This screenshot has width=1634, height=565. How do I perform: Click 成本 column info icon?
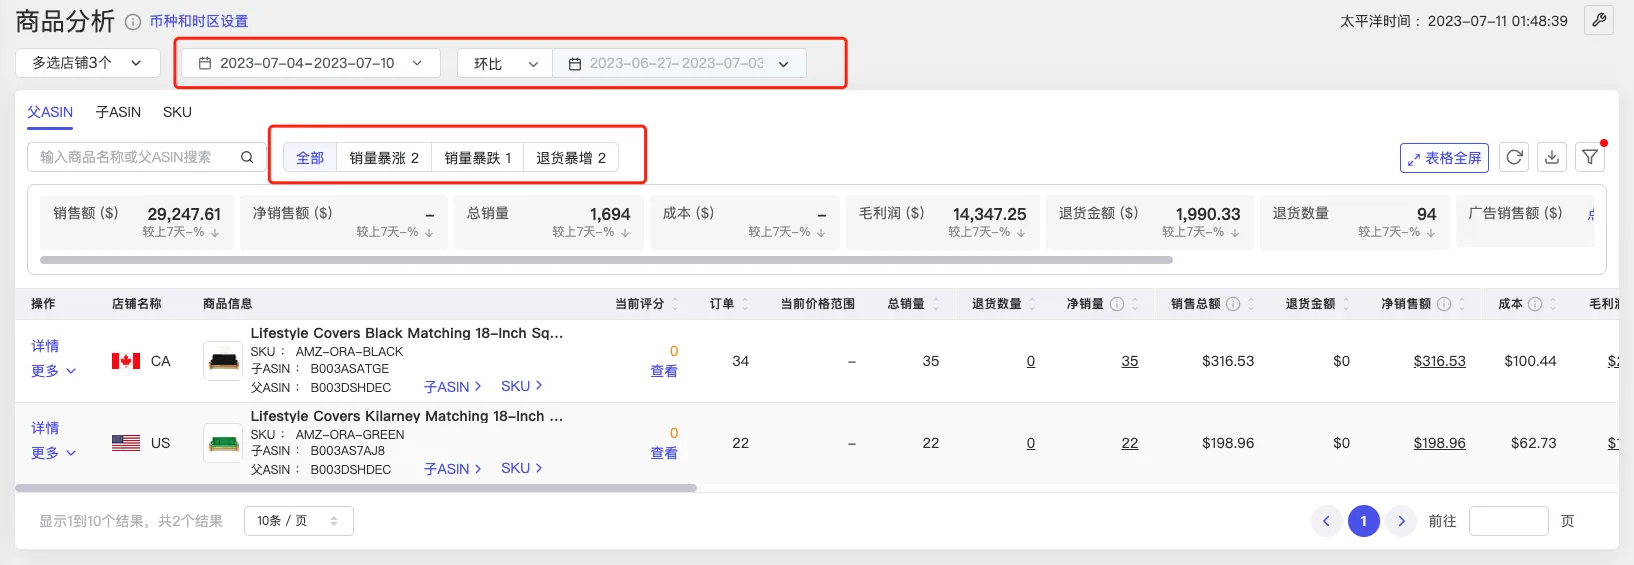(1535, 304)
